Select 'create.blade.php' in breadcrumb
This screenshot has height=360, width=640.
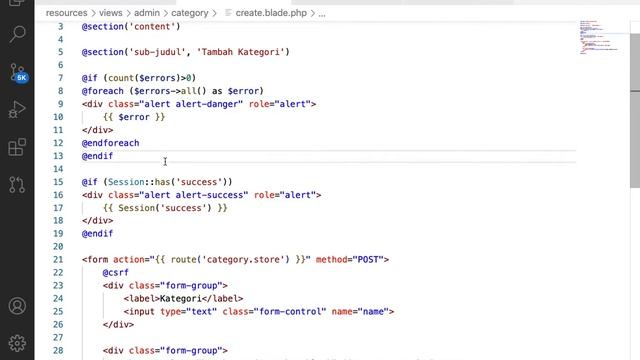point(271,13)
